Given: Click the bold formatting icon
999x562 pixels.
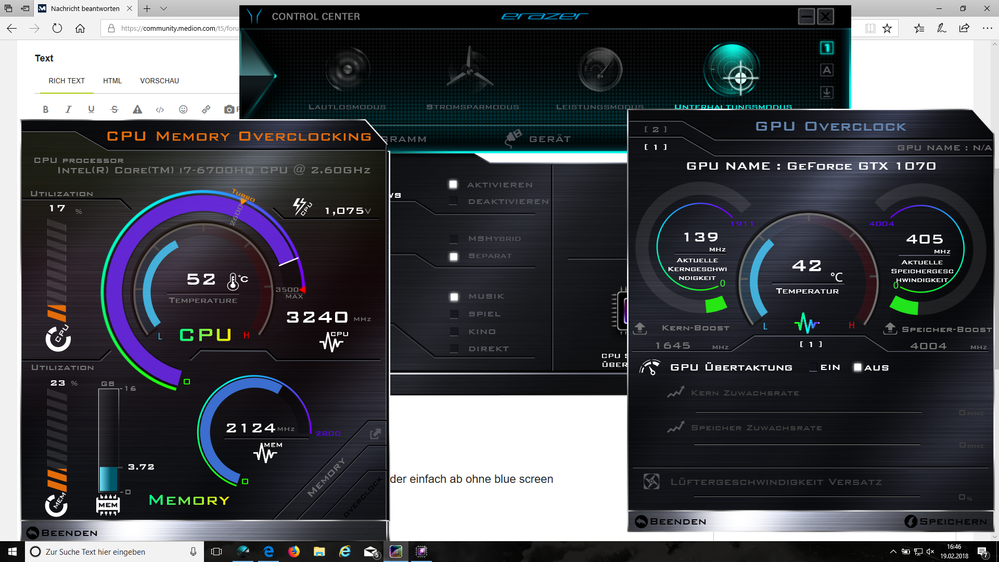Looking at the screenshot, I should (x=45, y=109).
